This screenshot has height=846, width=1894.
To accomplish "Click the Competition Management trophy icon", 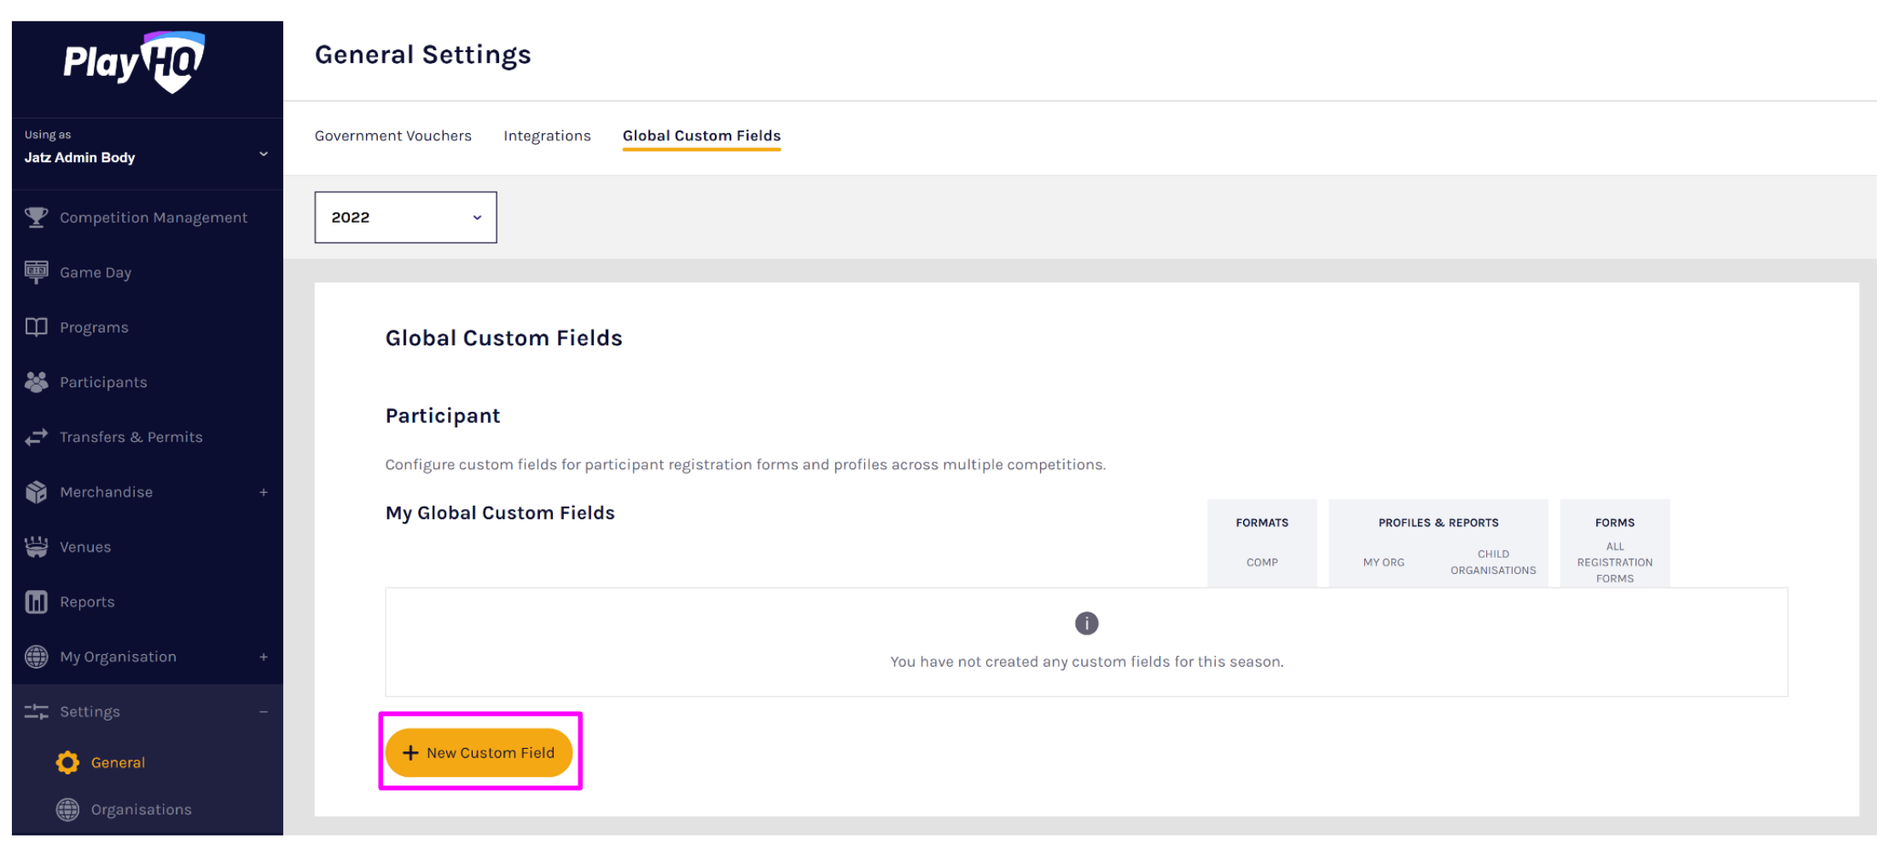I will click(x=36, y=217).
